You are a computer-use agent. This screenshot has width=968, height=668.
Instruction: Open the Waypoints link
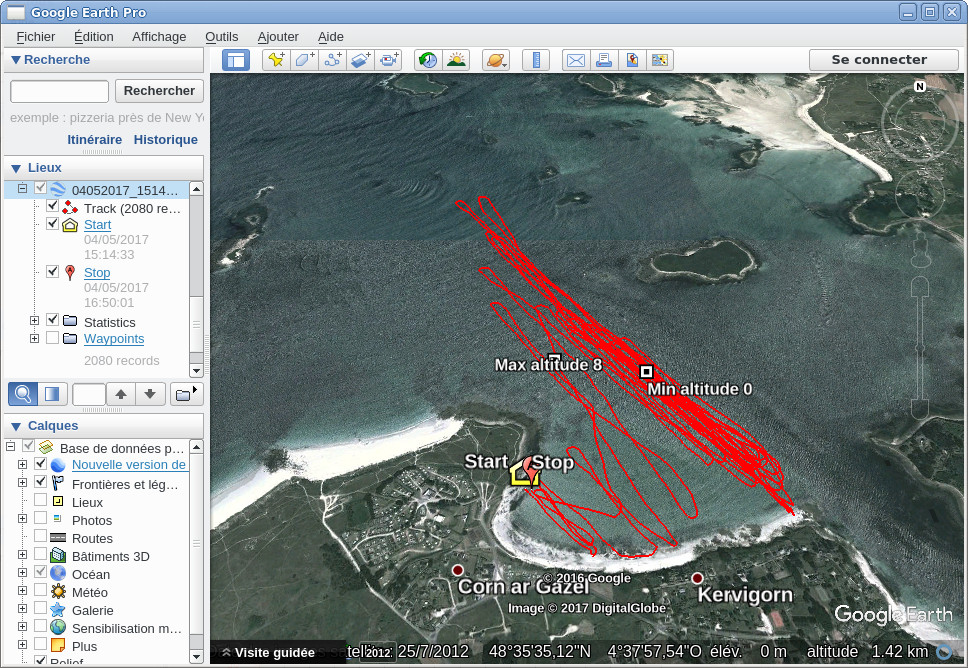(x=114, y=338)
